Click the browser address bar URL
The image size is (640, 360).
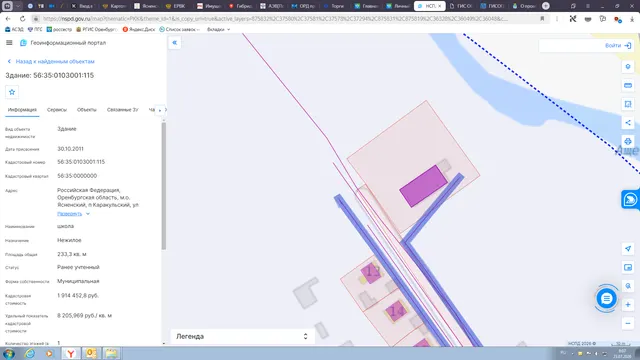276,19
